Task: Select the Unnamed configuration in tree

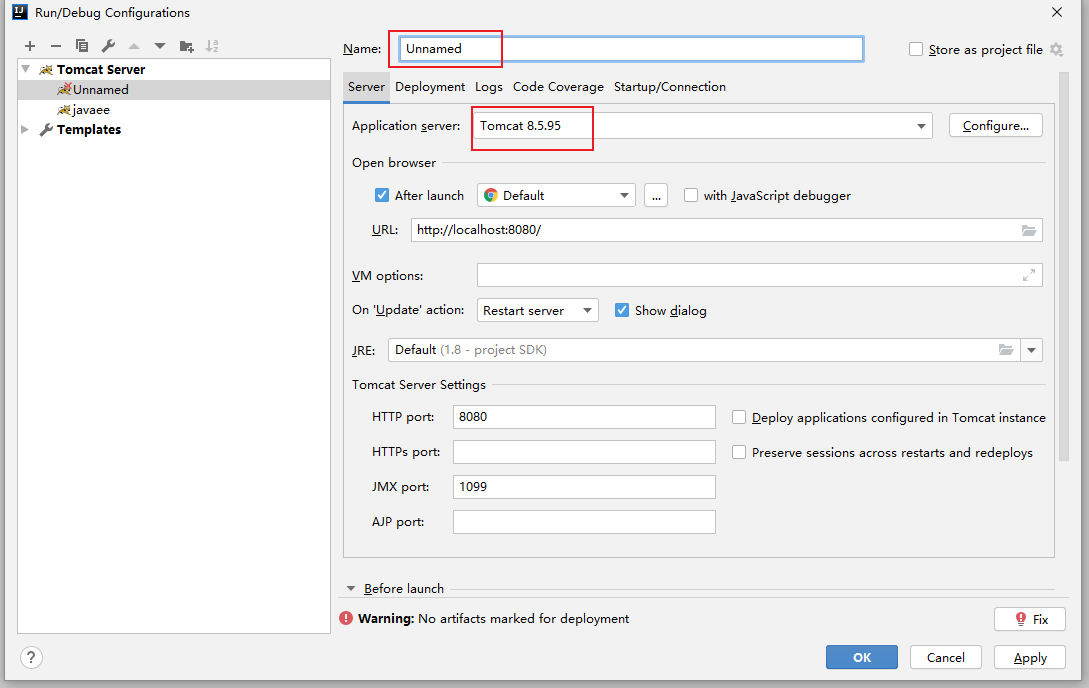Action: (x=174, y=90)
